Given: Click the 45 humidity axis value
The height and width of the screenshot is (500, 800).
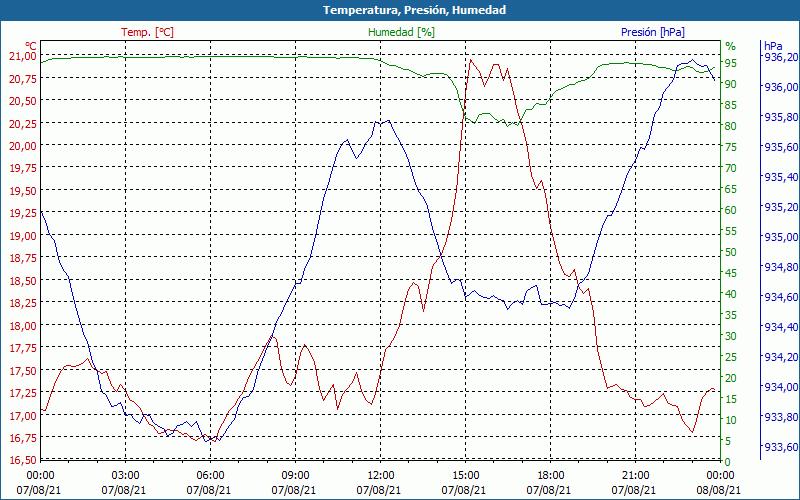Looking at the screenshot, I should point(731,273).
